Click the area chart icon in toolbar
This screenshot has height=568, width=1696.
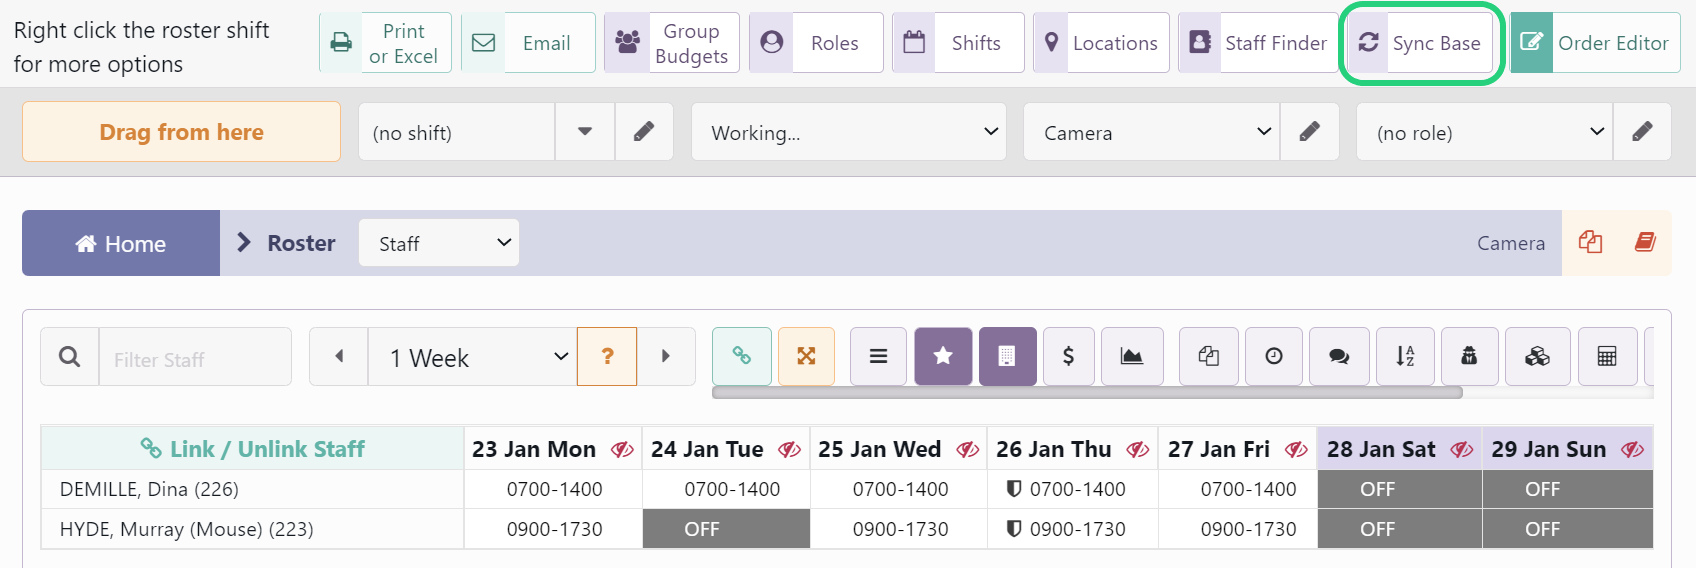click(1131, 356)
